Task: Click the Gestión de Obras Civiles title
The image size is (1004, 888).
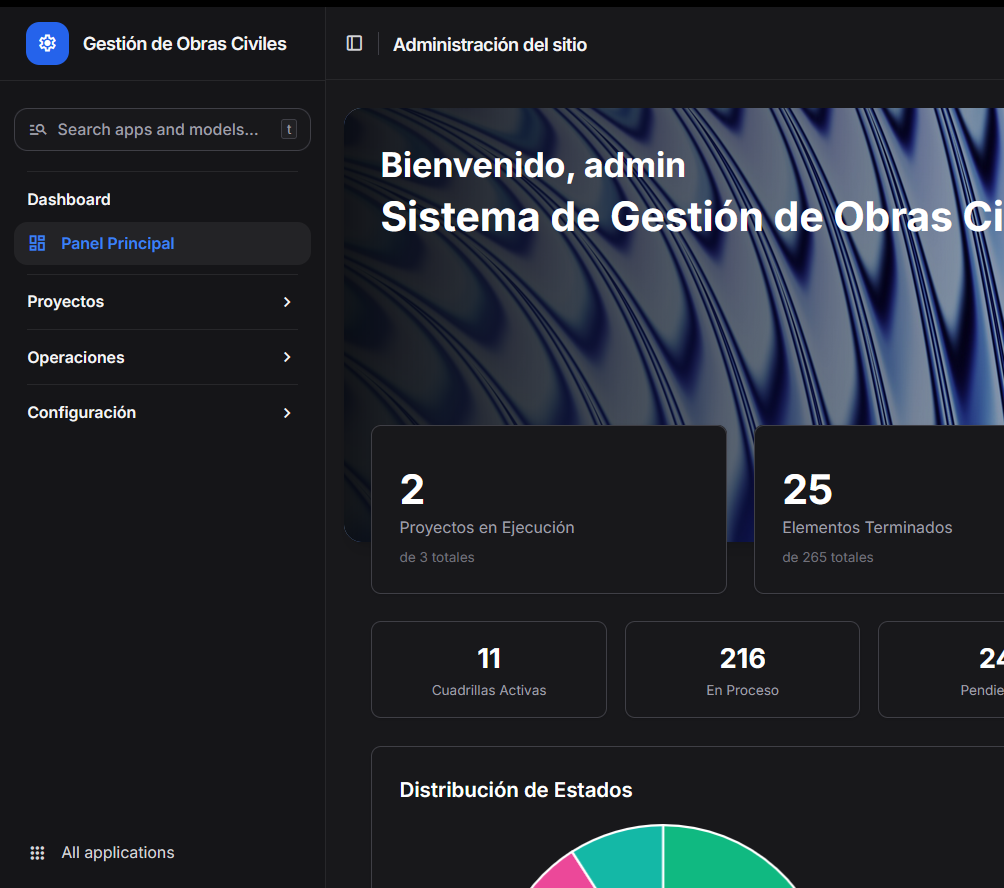Action: pos(185,44)
